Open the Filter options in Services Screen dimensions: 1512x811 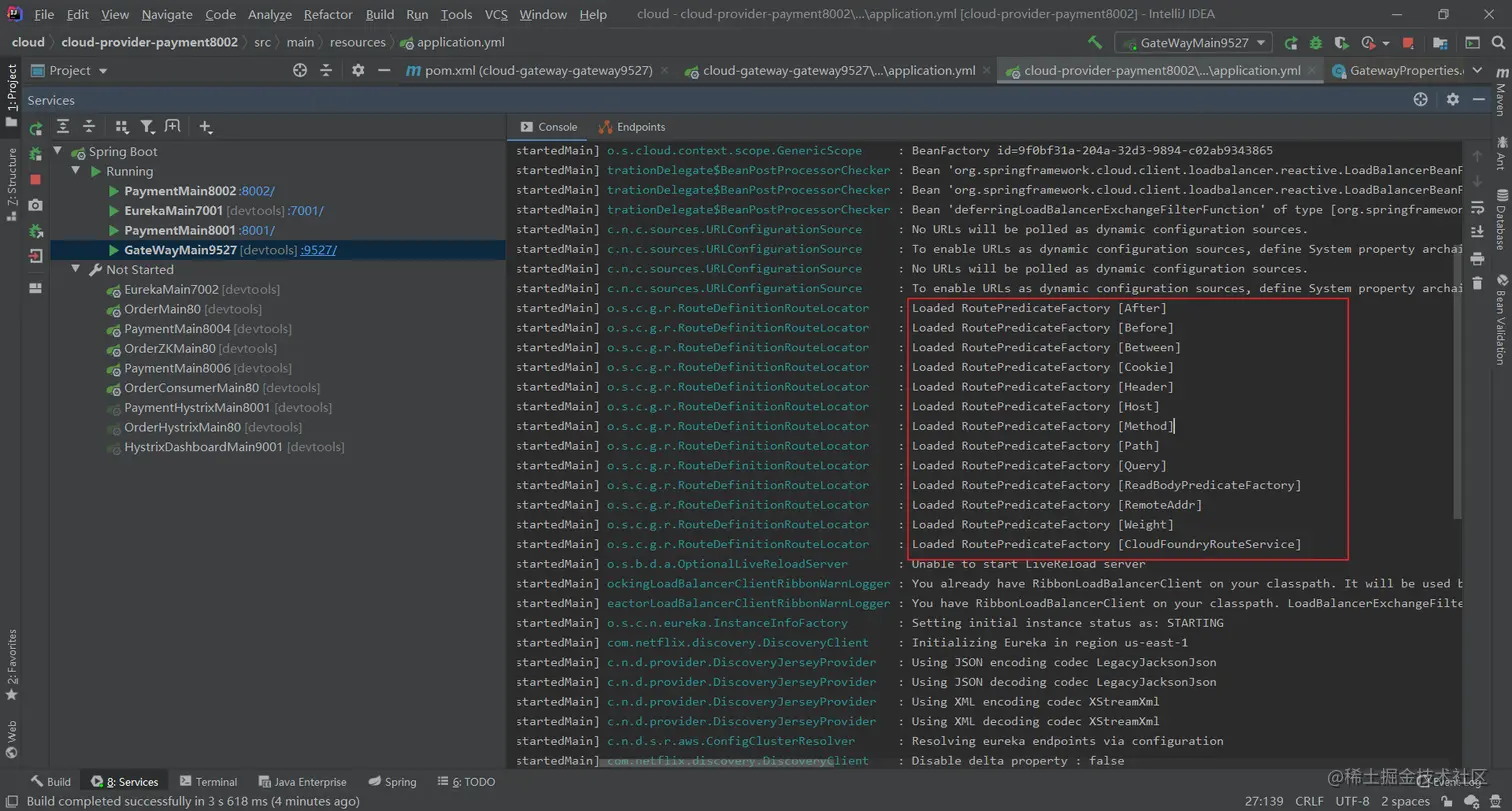point(147,127)
